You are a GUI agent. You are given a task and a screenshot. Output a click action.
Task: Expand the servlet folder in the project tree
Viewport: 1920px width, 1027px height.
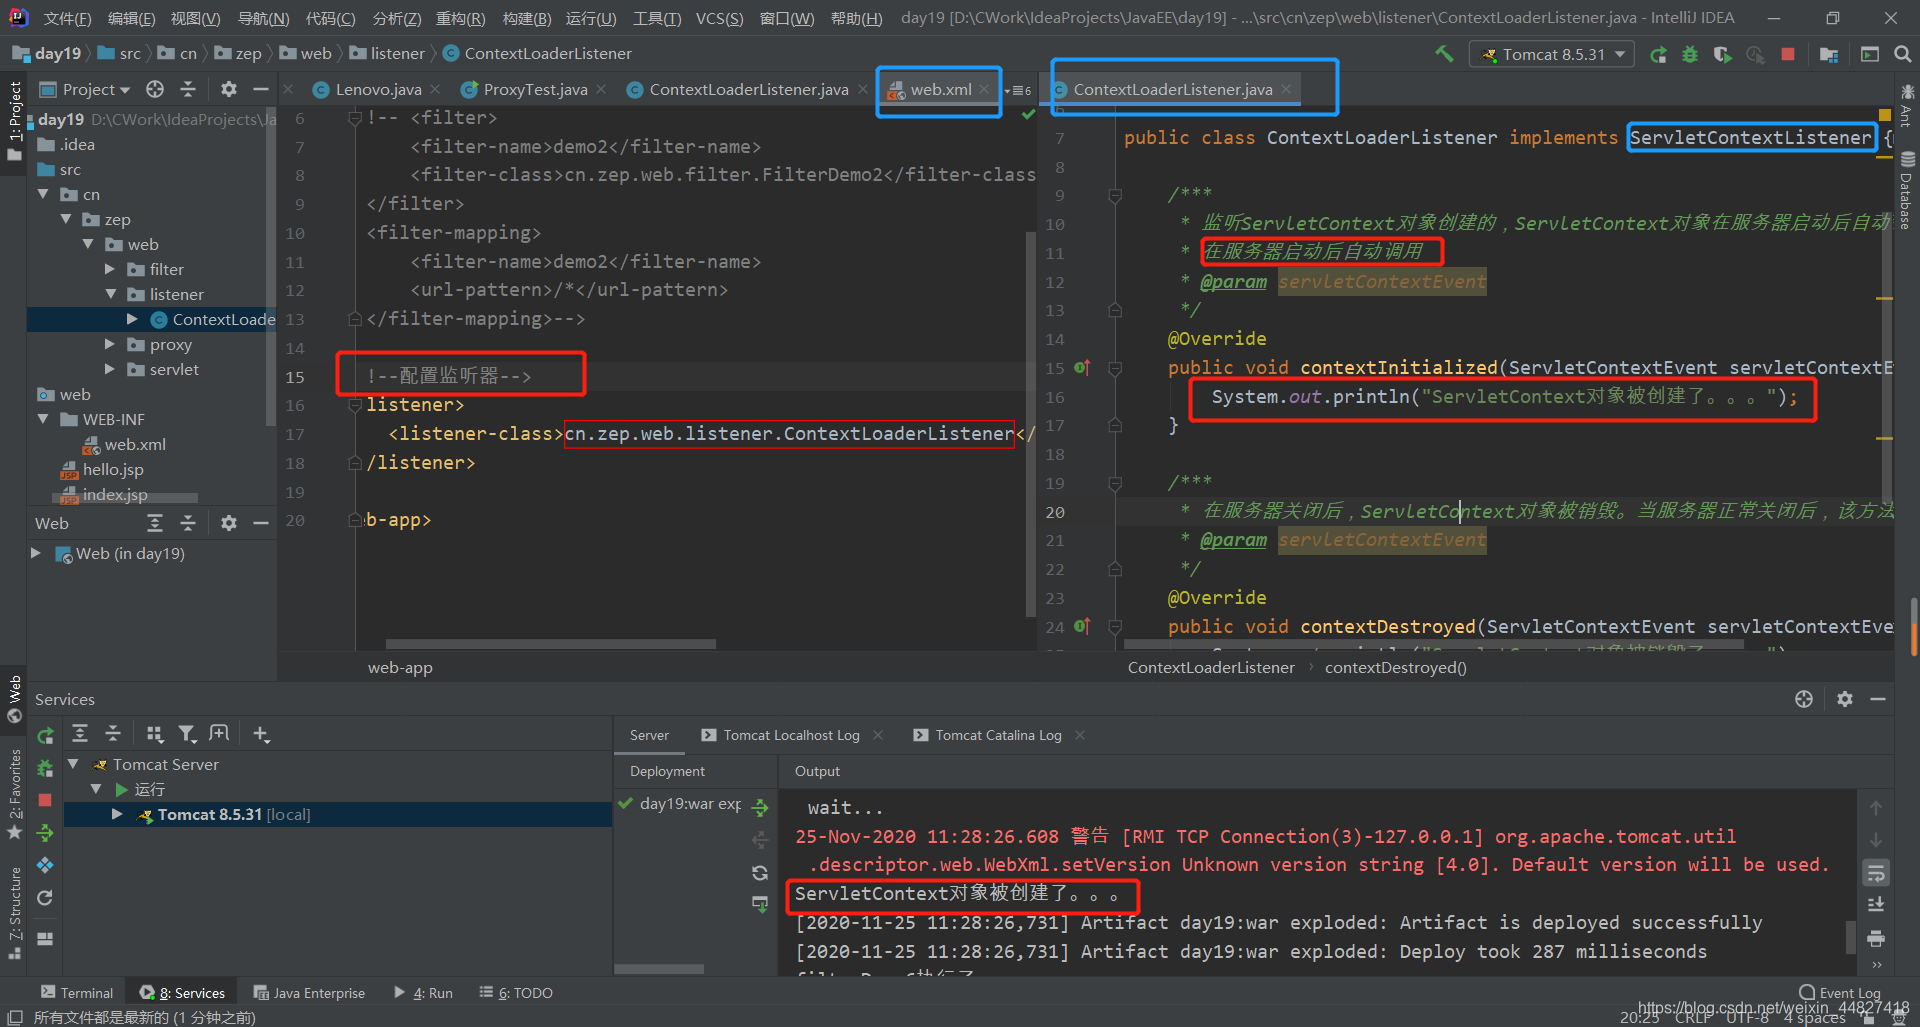[x=110, y=369]
